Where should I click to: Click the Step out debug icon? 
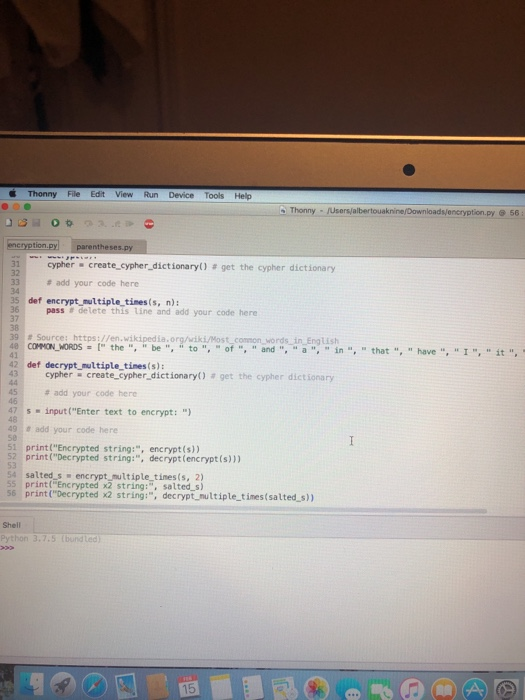[x=116, y=223]
